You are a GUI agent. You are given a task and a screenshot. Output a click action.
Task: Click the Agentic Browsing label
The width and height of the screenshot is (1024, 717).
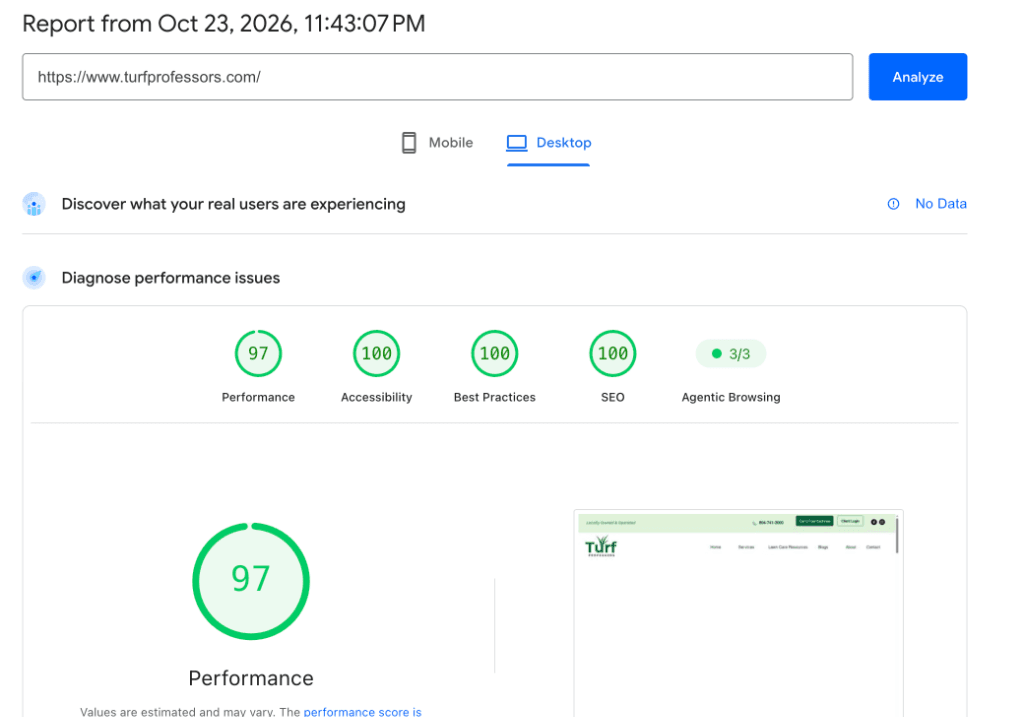730,397
